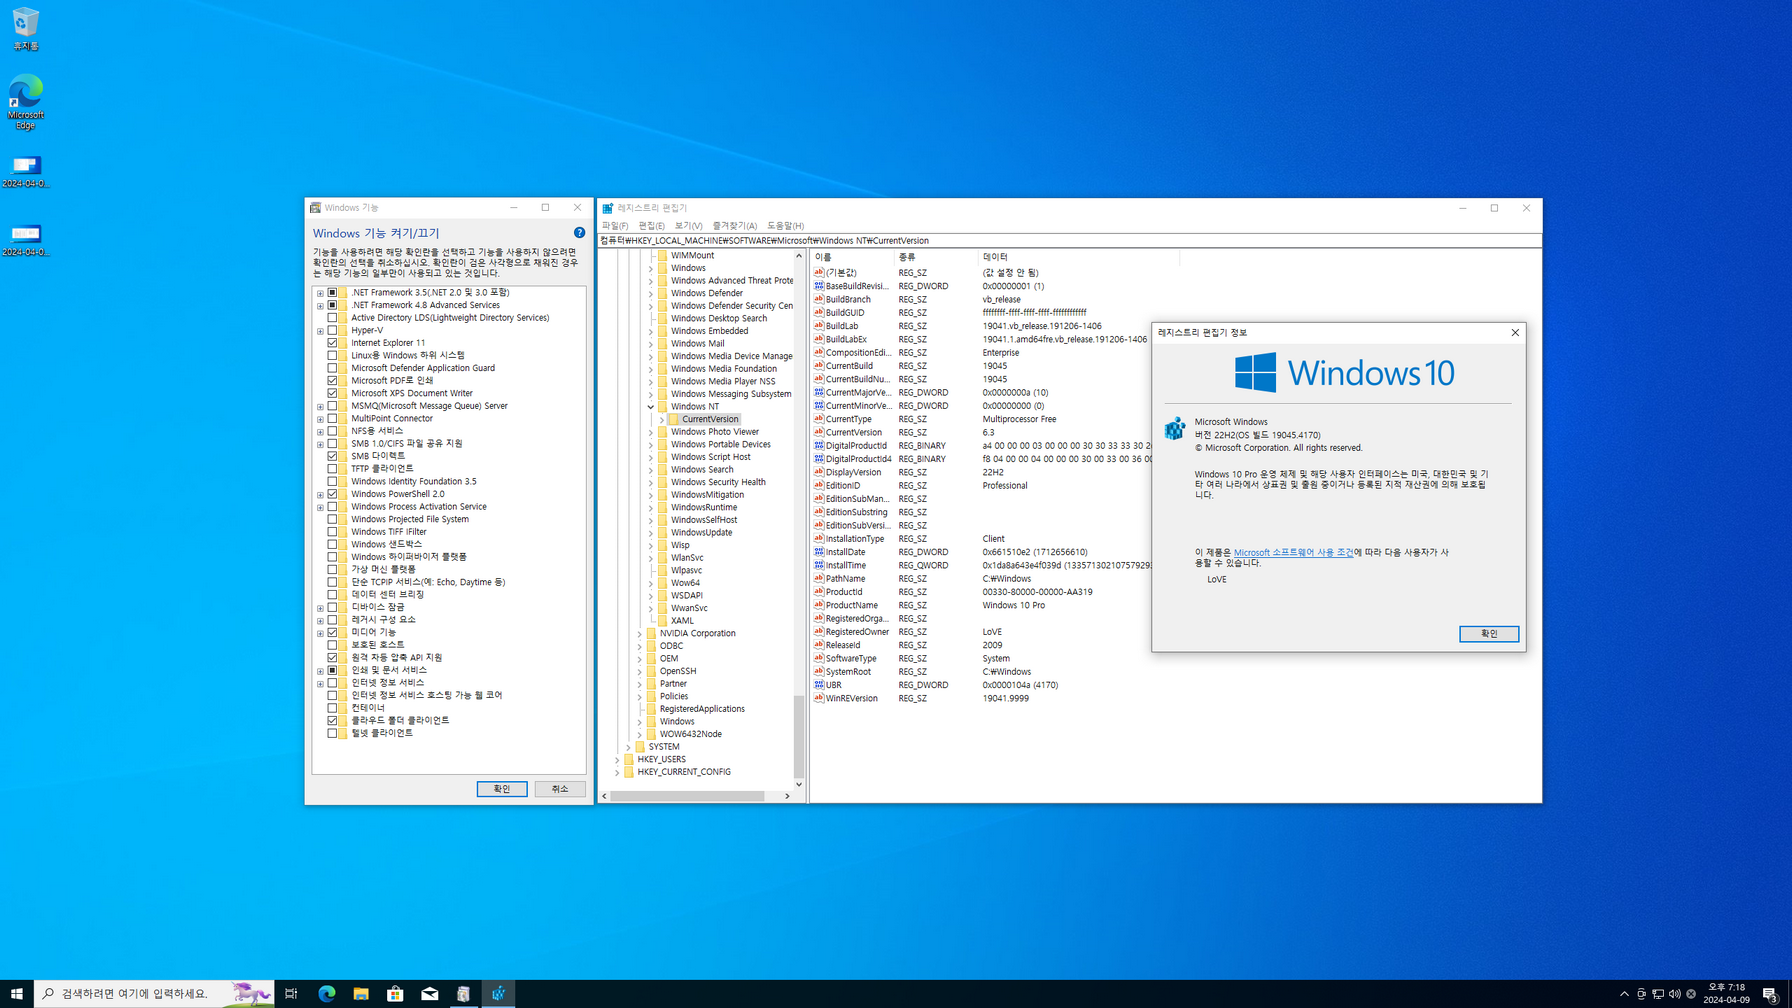This screenshot has height=1008, width=1792.
Task: Open the 파일(F) menu in Registry Editor
Action: 615,226
